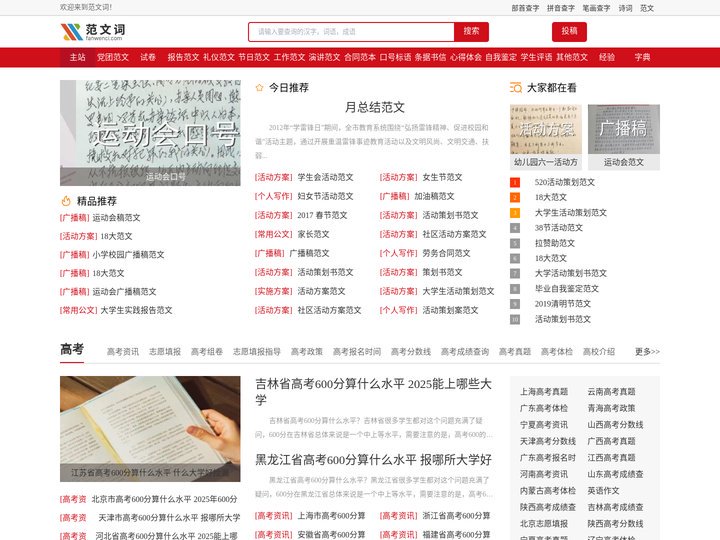Switch to 高考政策 tab

(x=307, y=352)
